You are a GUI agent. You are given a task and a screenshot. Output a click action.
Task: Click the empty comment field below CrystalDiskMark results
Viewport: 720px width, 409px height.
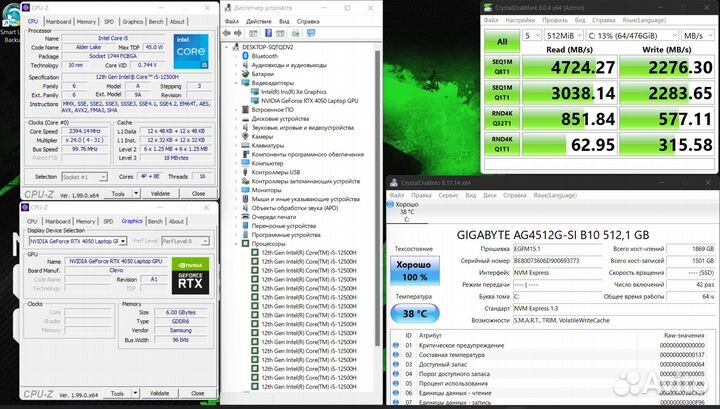click(599, 164)
